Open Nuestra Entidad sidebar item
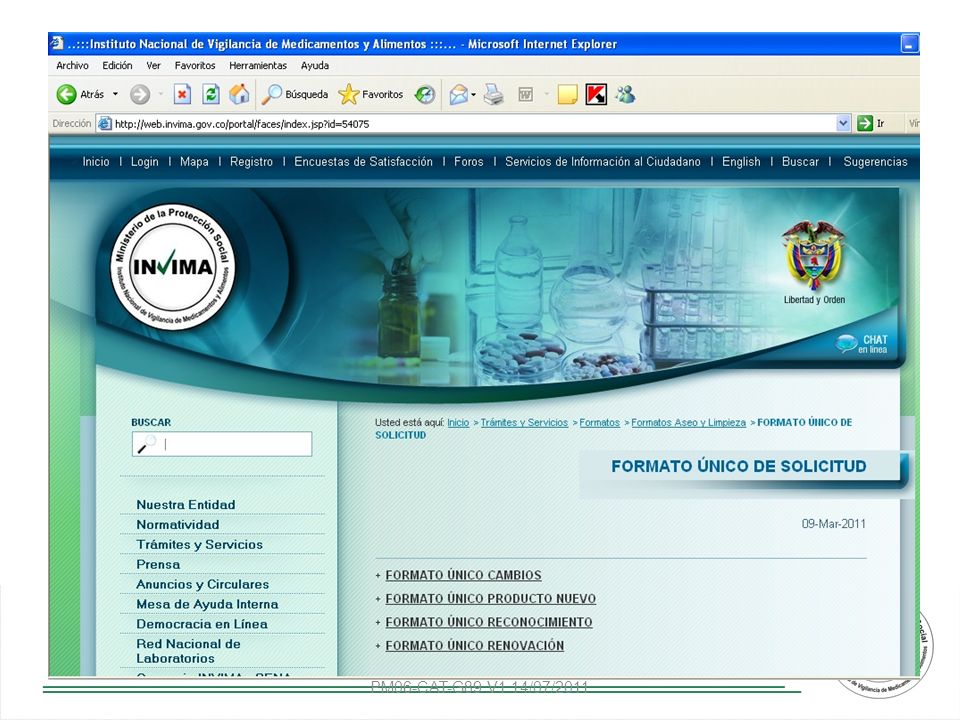960x720 pixels. click(x=186, y=504)
